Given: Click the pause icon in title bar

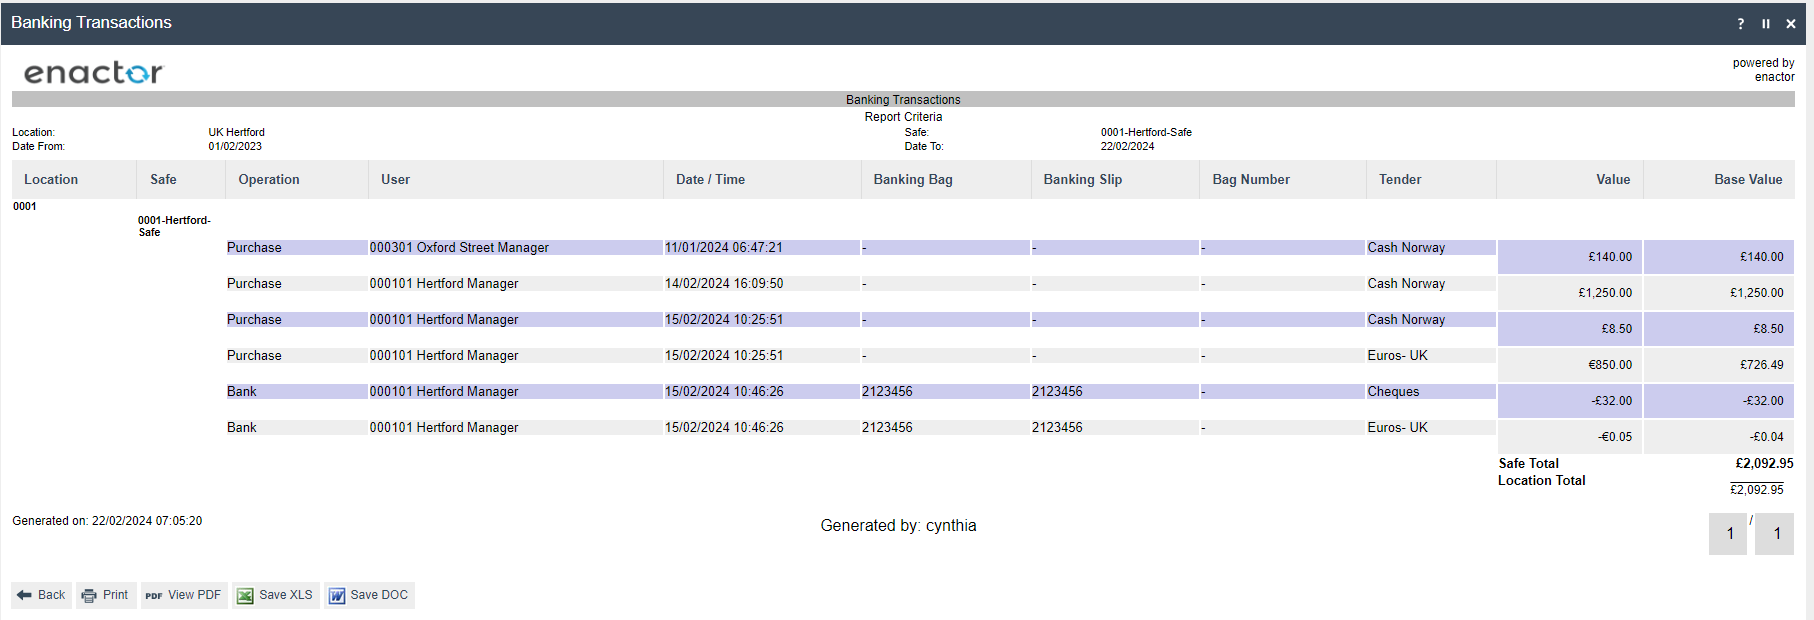Looking at the screenshot, I should tap(1766, 23).
